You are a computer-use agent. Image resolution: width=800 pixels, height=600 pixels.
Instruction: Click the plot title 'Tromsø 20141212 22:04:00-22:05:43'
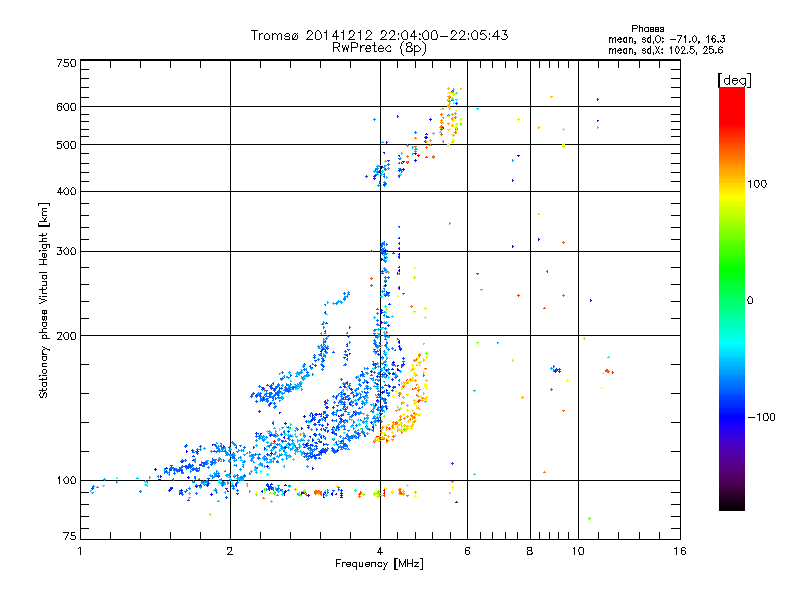click(379, 35)
